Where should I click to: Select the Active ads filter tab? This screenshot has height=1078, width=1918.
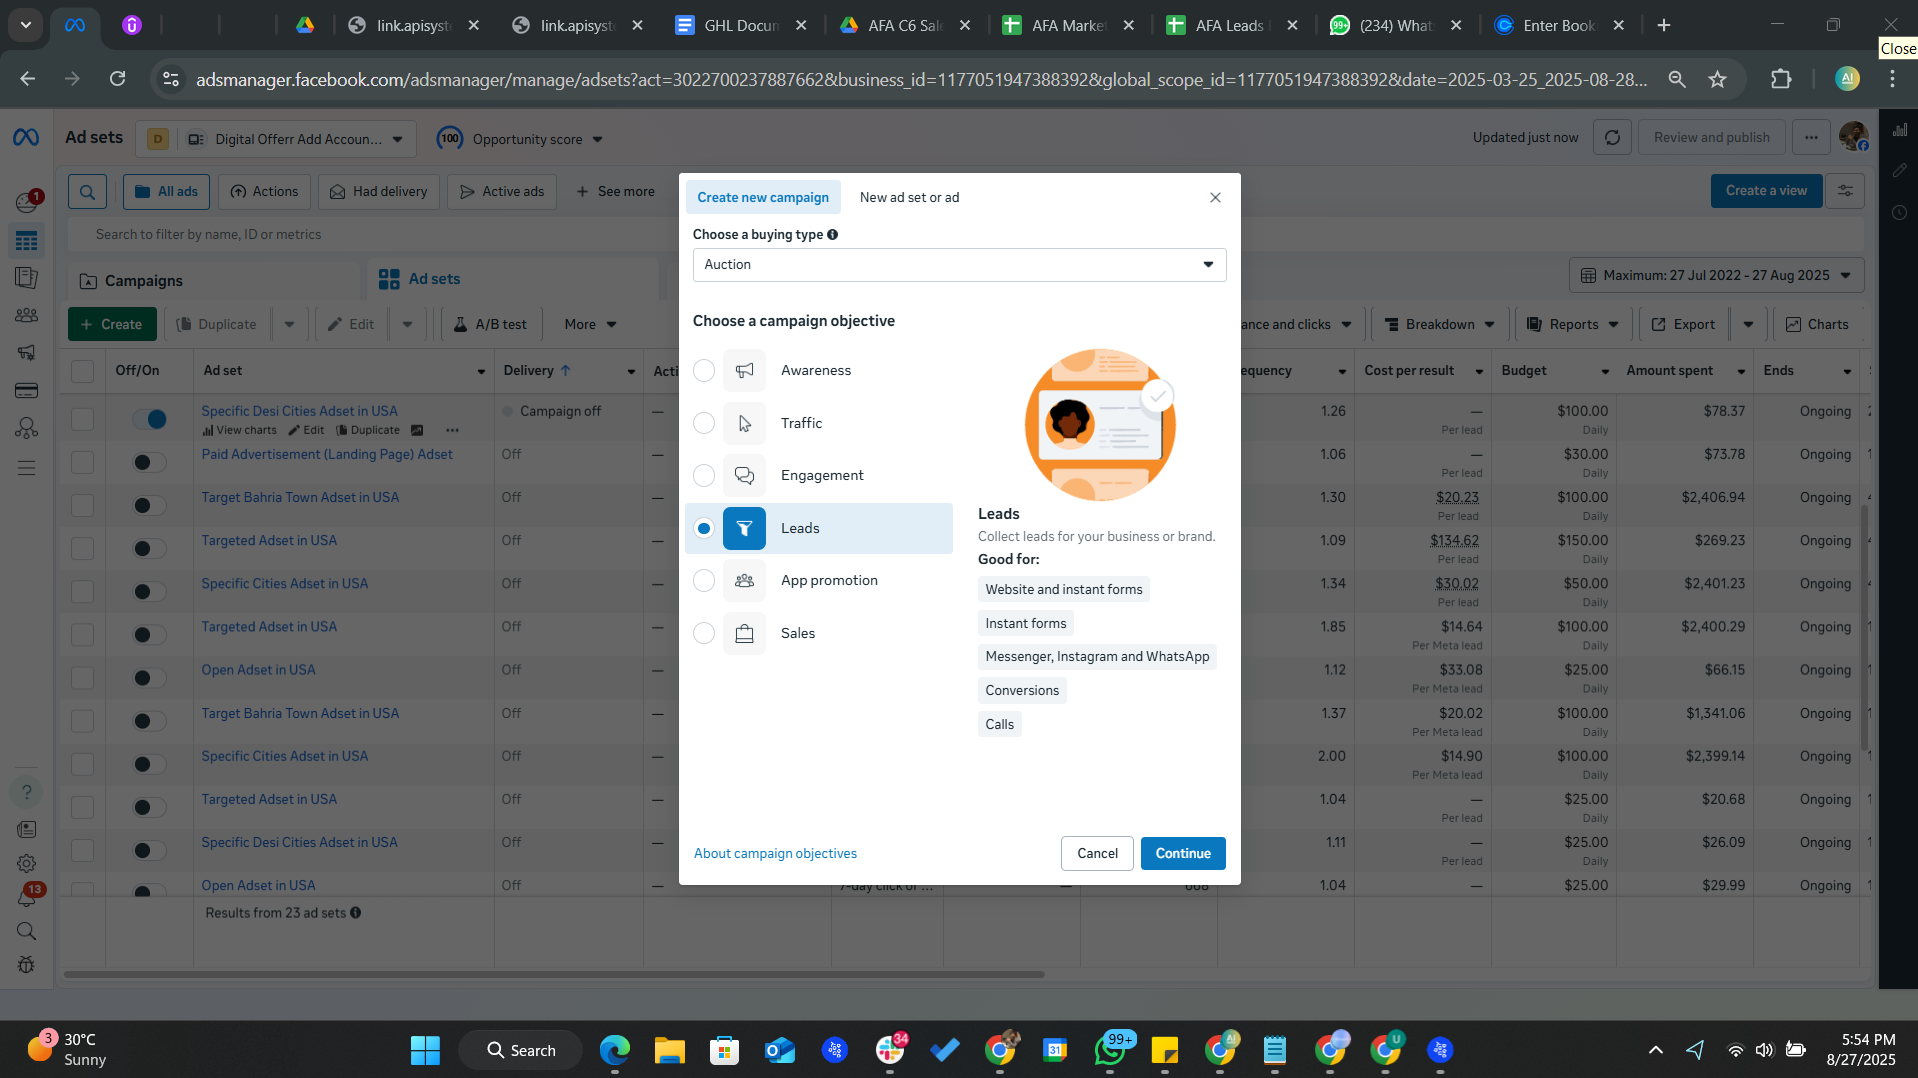pyautogui.click(x=502, y=192)
